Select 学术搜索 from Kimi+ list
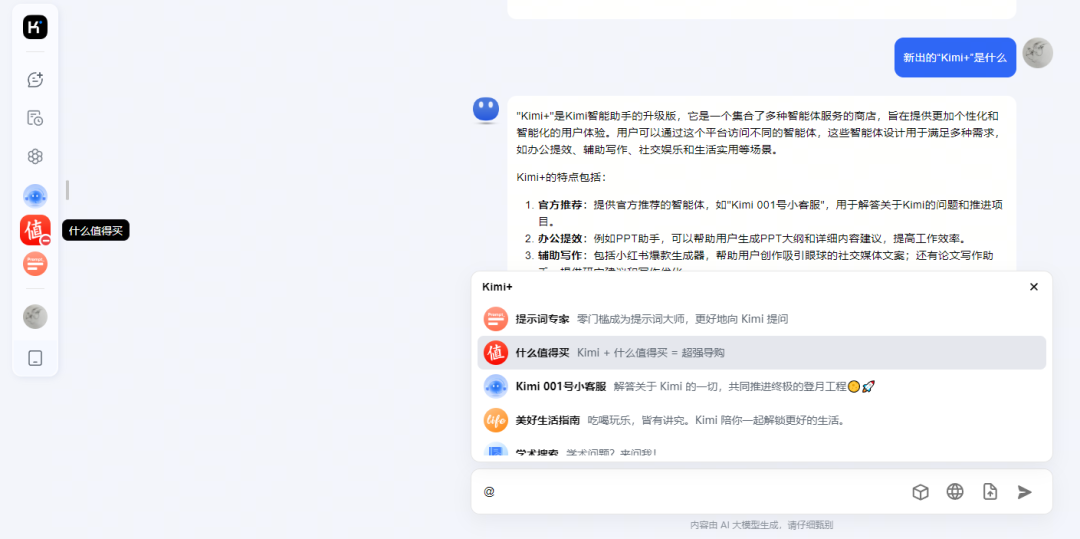The width and height of the screenshot is (1080, 539). tap(761, 451)
